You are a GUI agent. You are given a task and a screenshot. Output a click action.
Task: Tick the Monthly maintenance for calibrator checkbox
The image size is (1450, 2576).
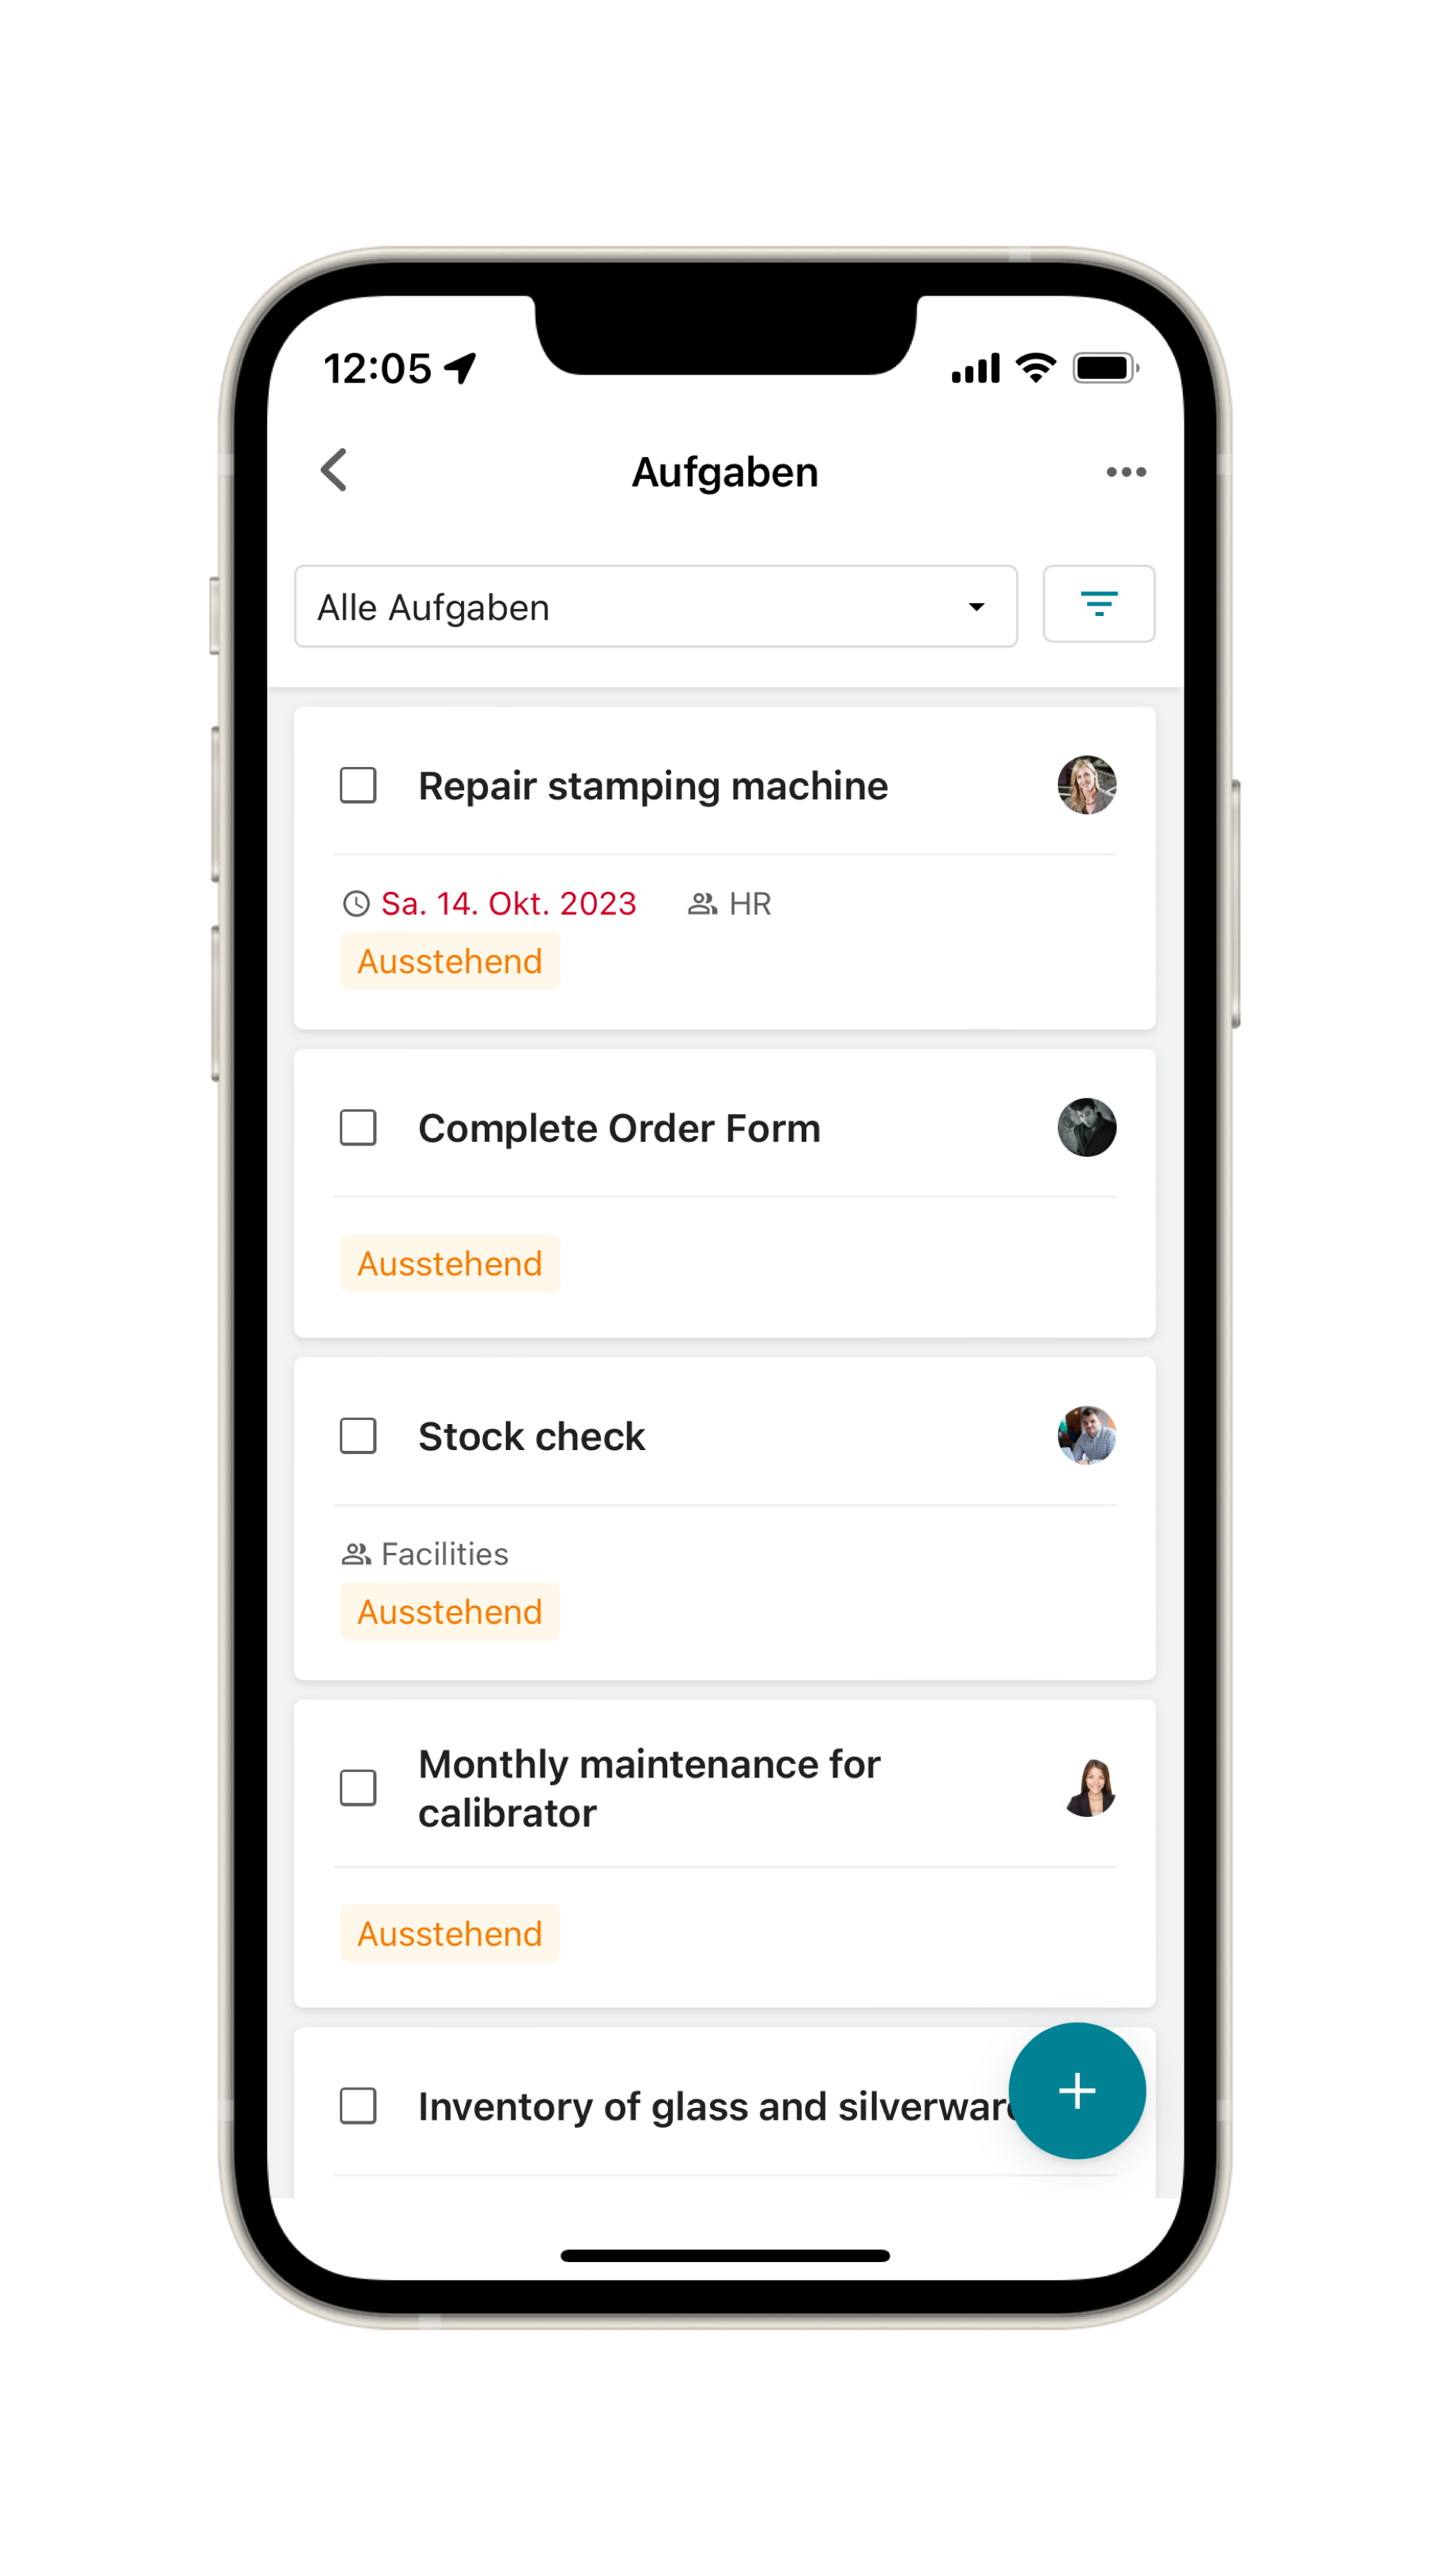point(358,1787)
